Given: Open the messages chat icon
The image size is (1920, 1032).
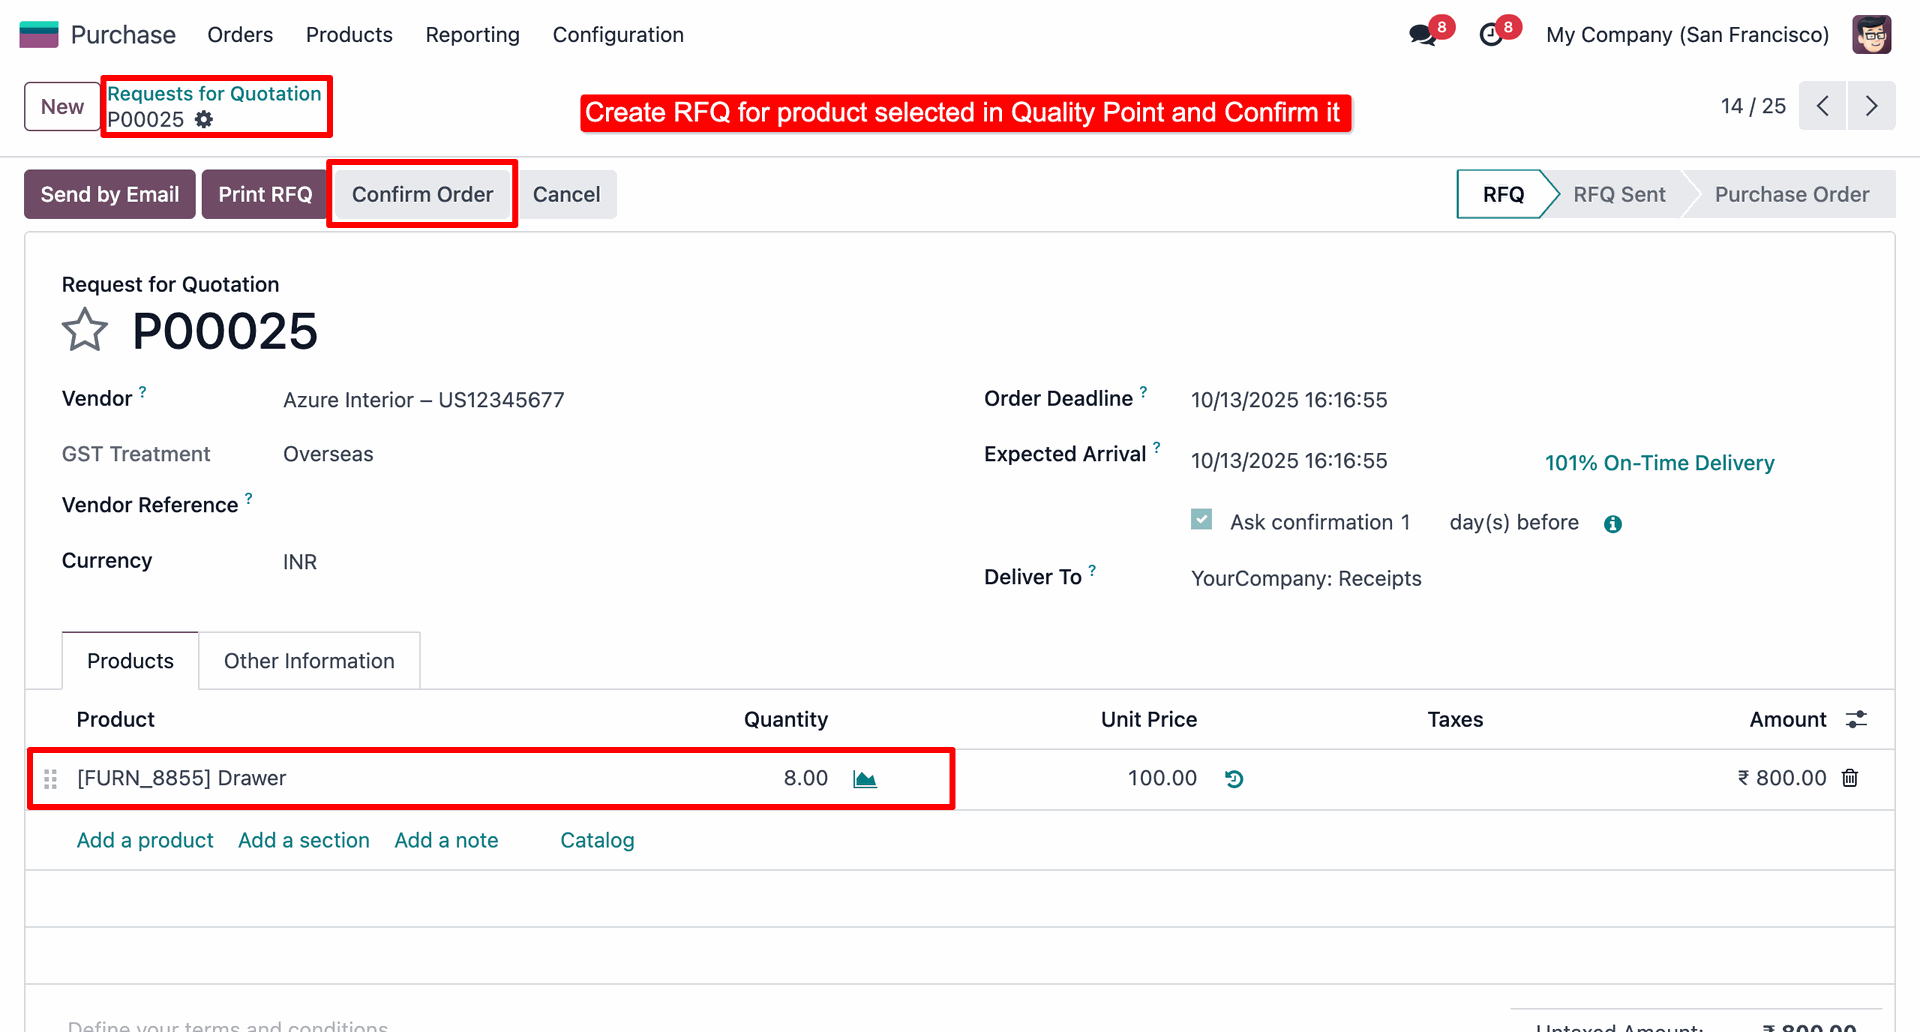Looking at the screenshot, I should pyautogui.click(x=1421, y=35).
